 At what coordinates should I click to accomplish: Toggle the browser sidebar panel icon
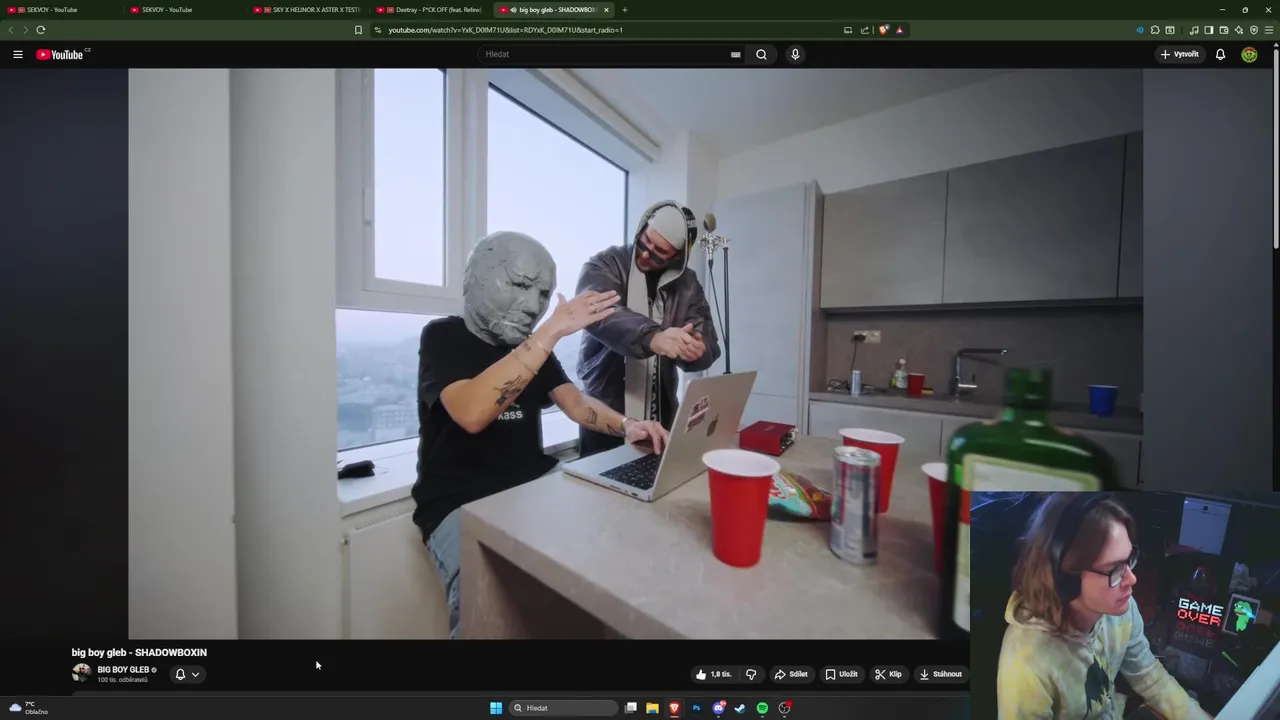1209,30
